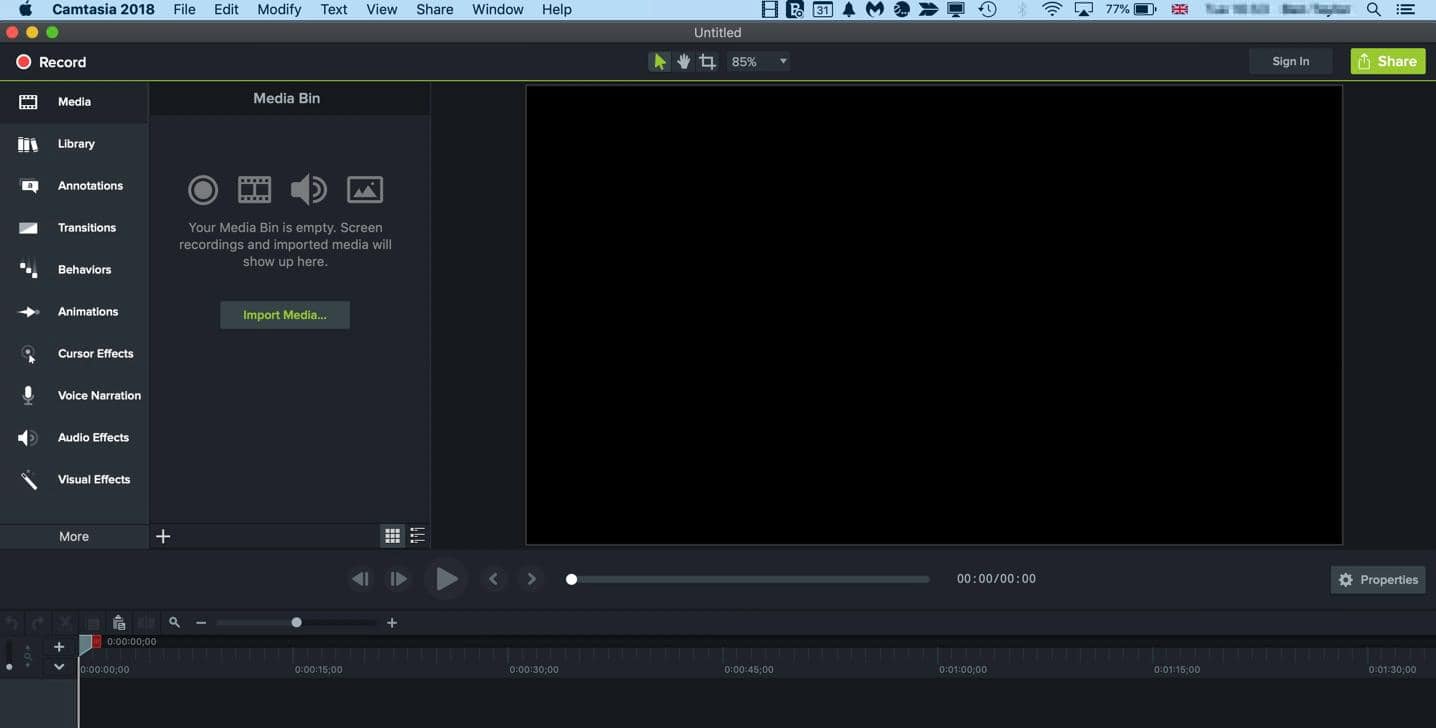Screen dimensions: 1436x728
Task: Click the Undo icon in timeline toolbar
Action: coord(13,623)
